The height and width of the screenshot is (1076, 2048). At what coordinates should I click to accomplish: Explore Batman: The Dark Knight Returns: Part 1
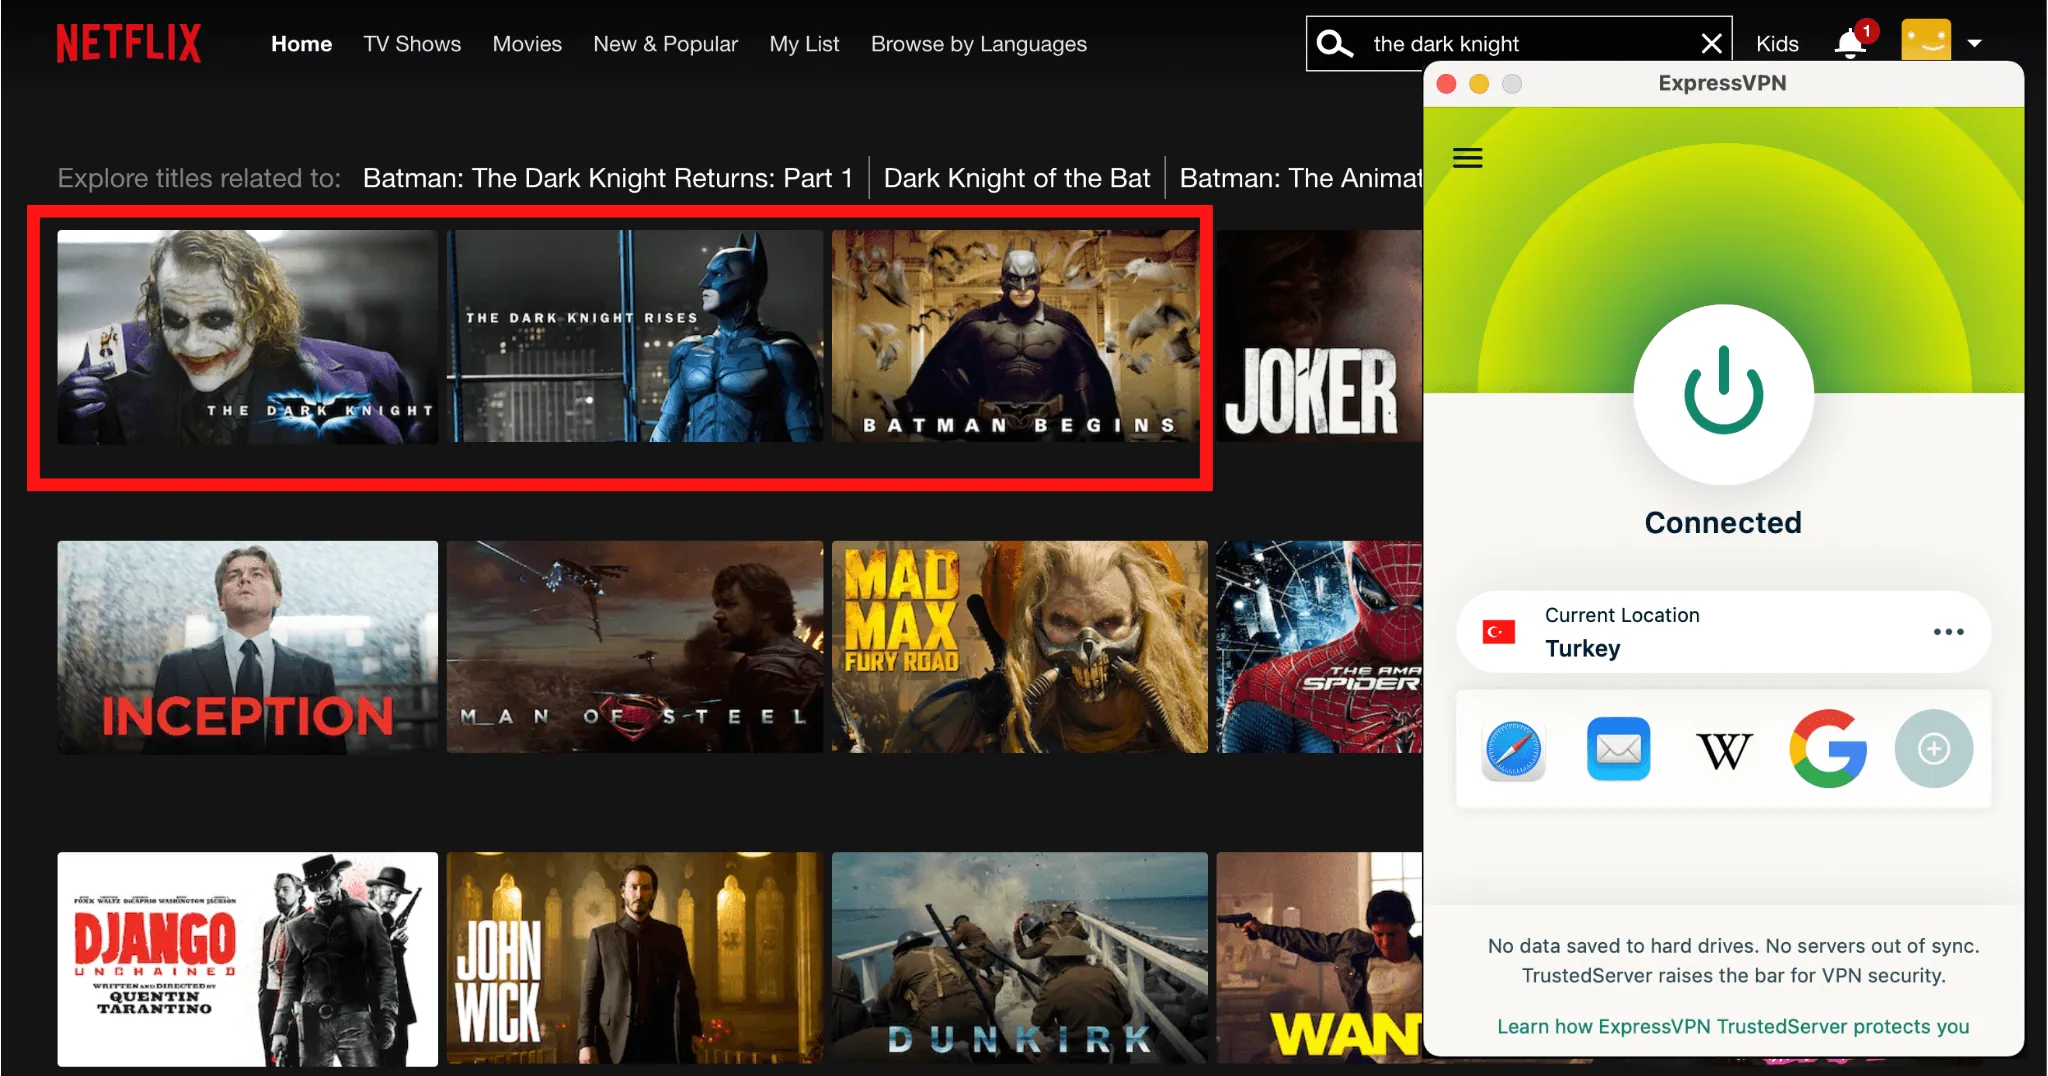pyautogui.click(x=607, y=178)
